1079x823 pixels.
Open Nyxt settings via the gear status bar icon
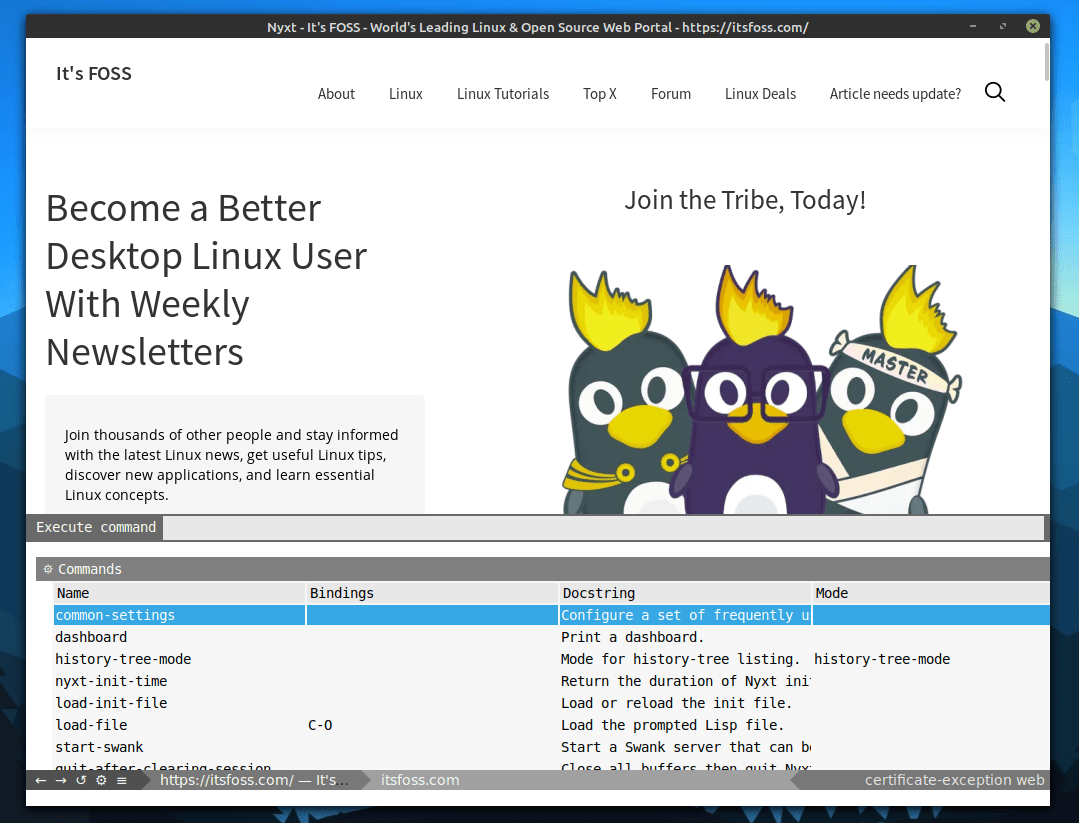[100, 780]
